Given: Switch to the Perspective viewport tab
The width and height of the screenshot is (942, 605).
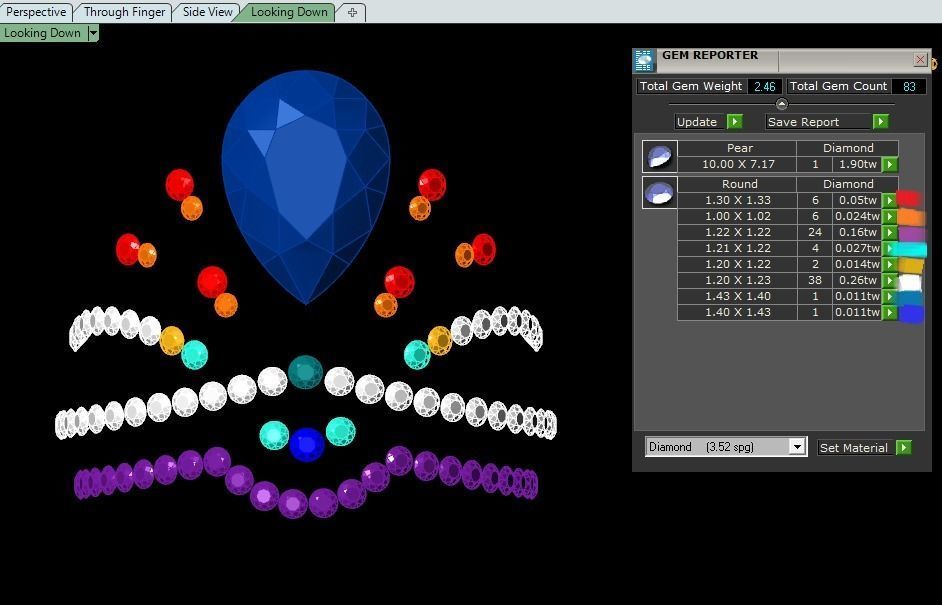Looking at the screenshot, I should pyautogui.click(x=36, y=11).
